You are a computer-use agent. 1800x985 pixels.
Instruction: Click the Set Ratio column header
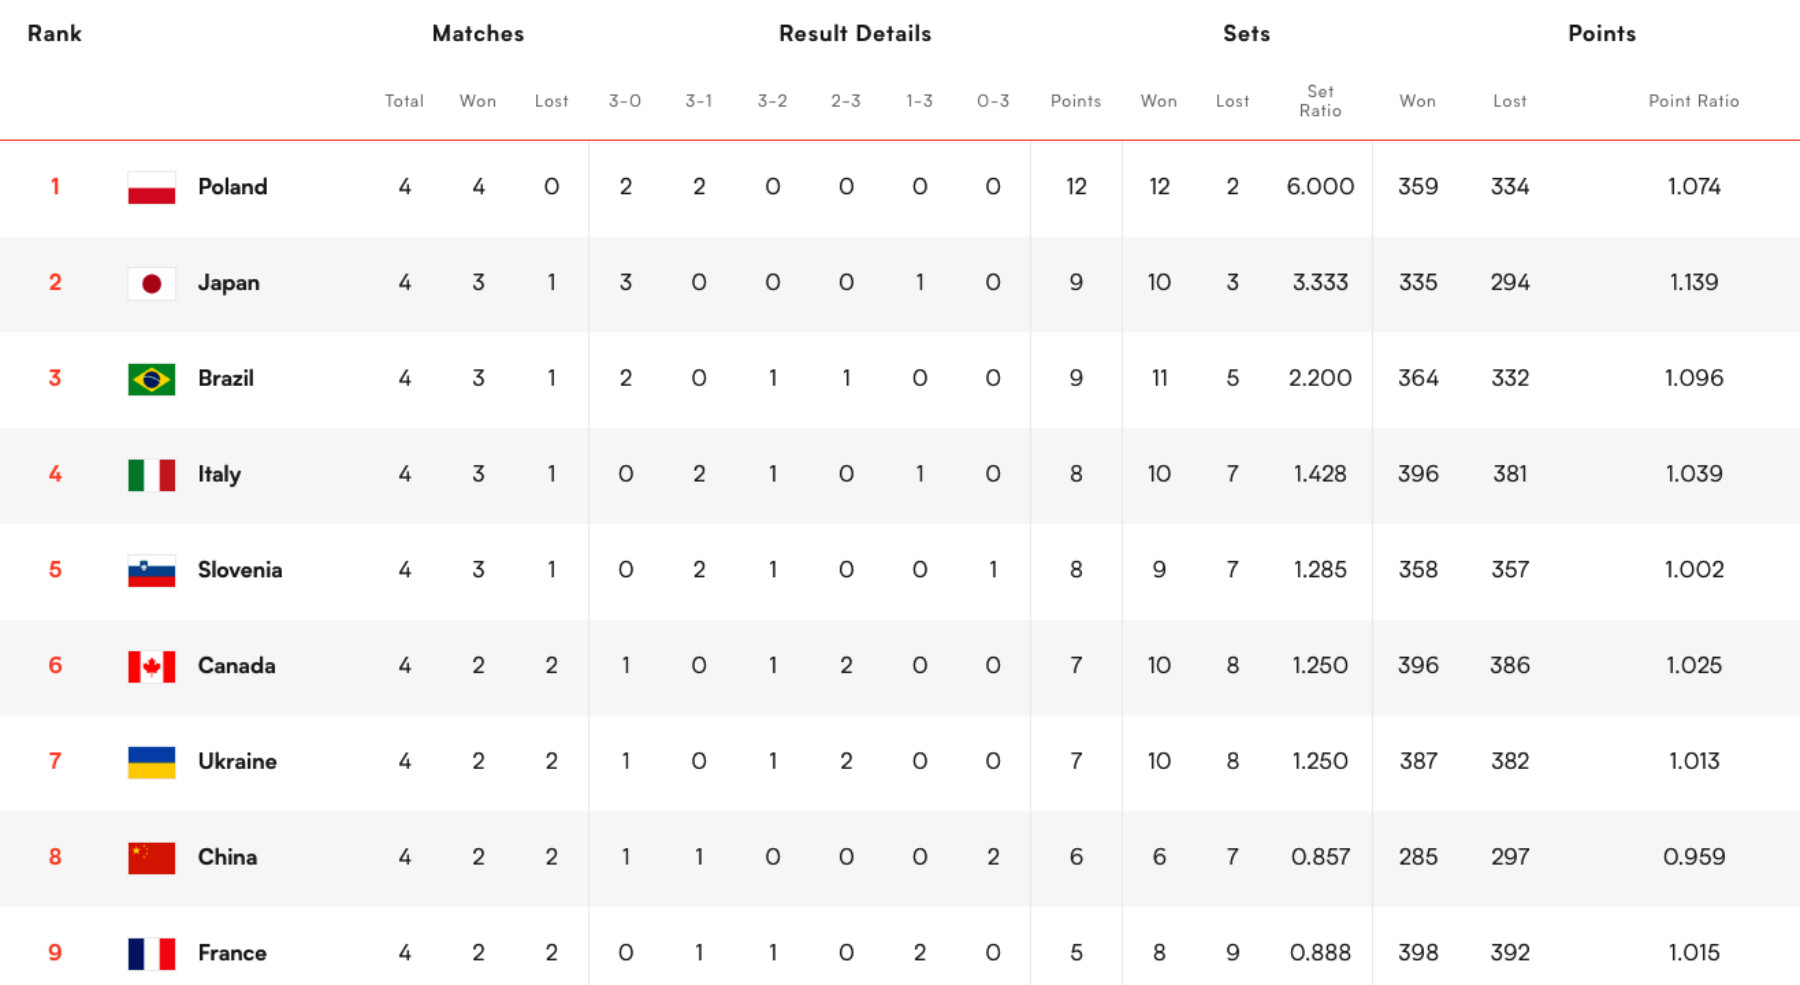[1320, 101]
